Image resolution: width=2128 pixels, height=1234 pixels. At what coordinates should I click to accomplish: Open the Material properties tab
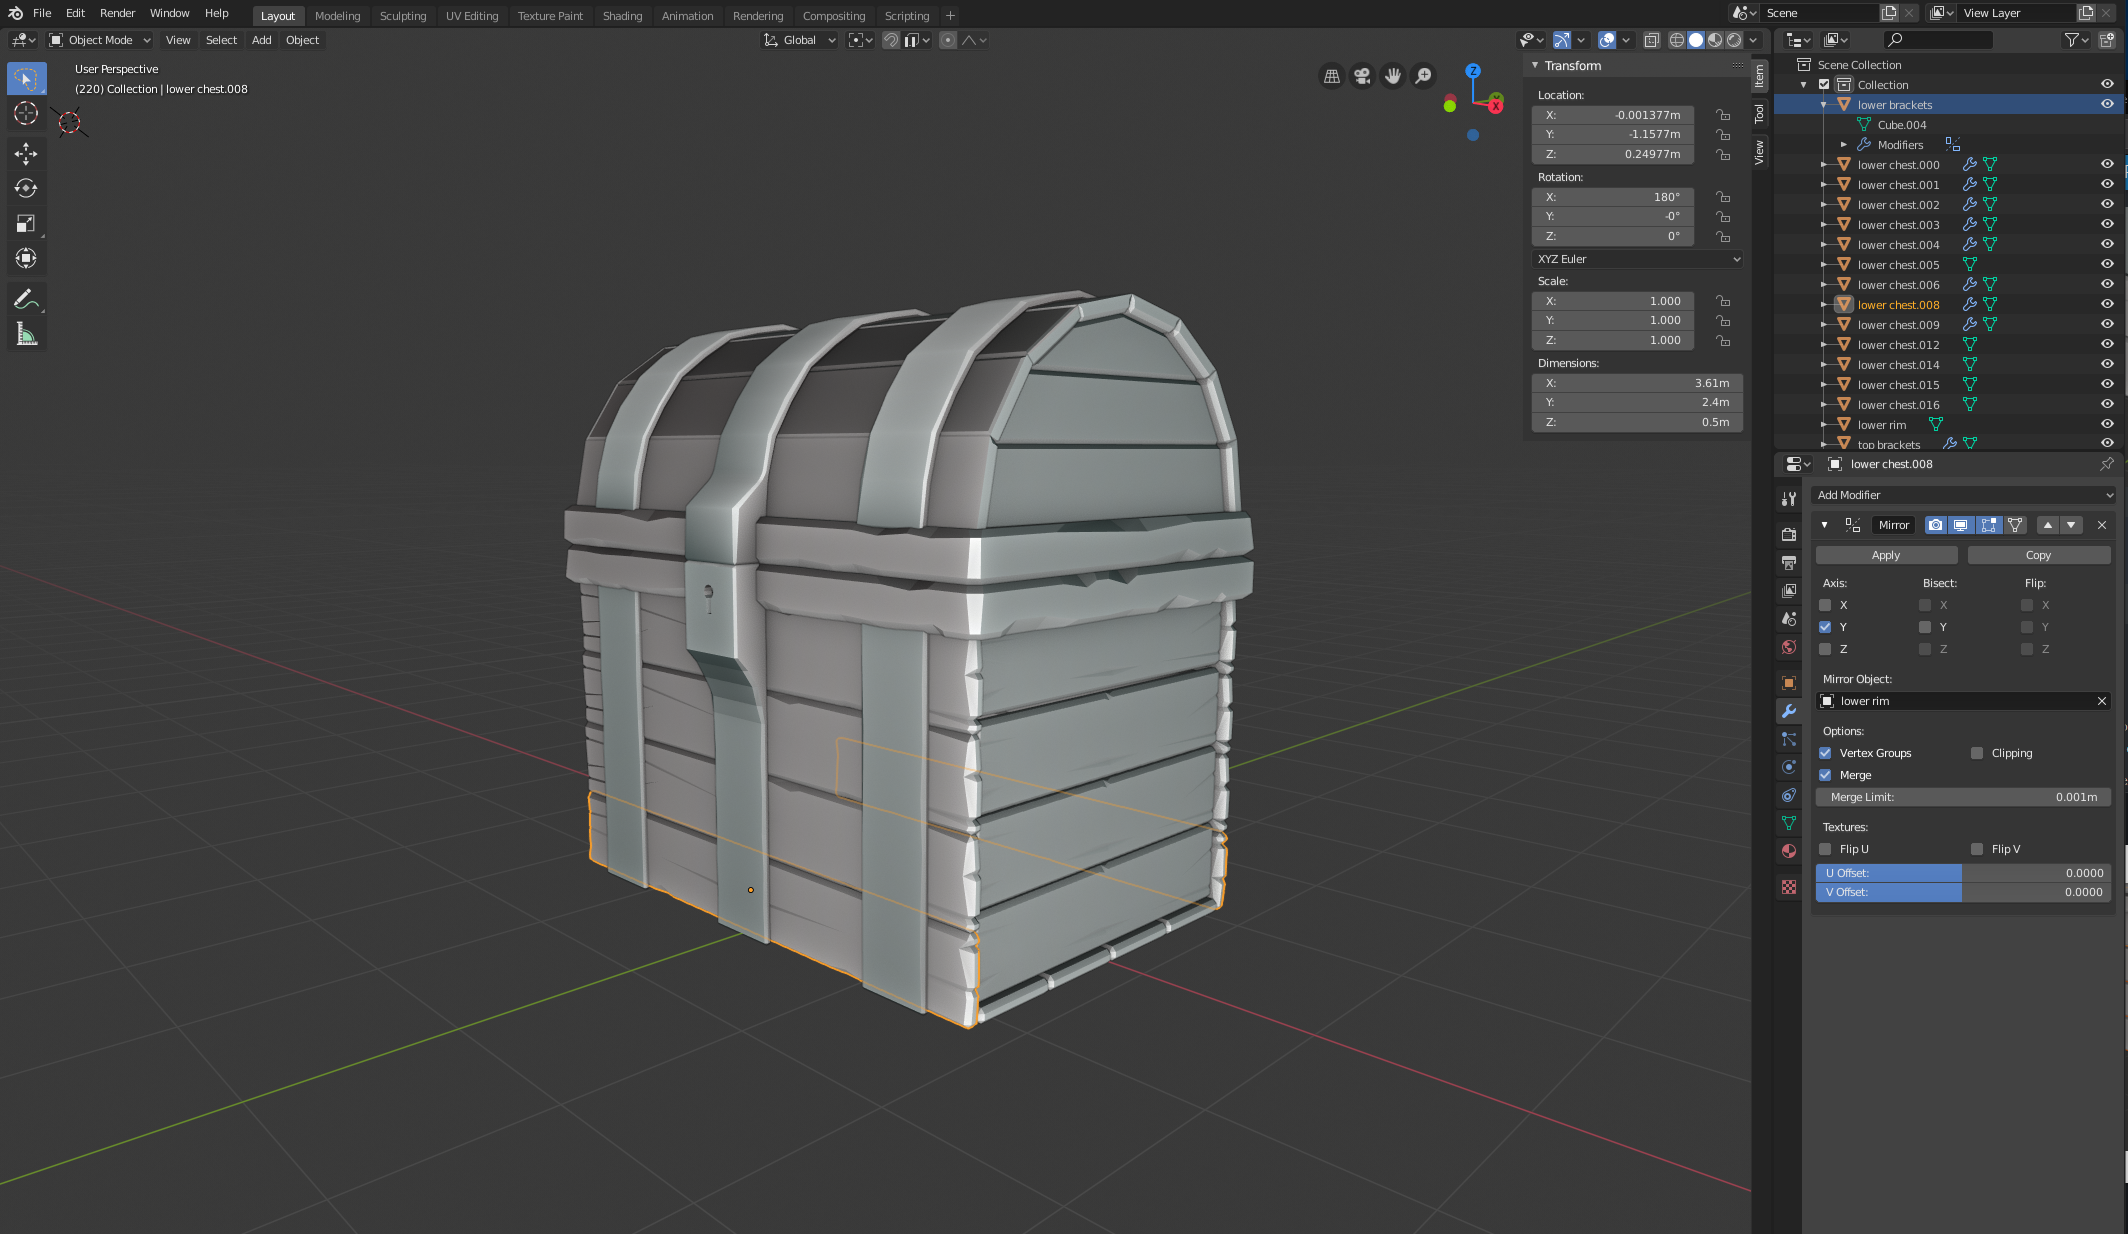pos(1789,851)
